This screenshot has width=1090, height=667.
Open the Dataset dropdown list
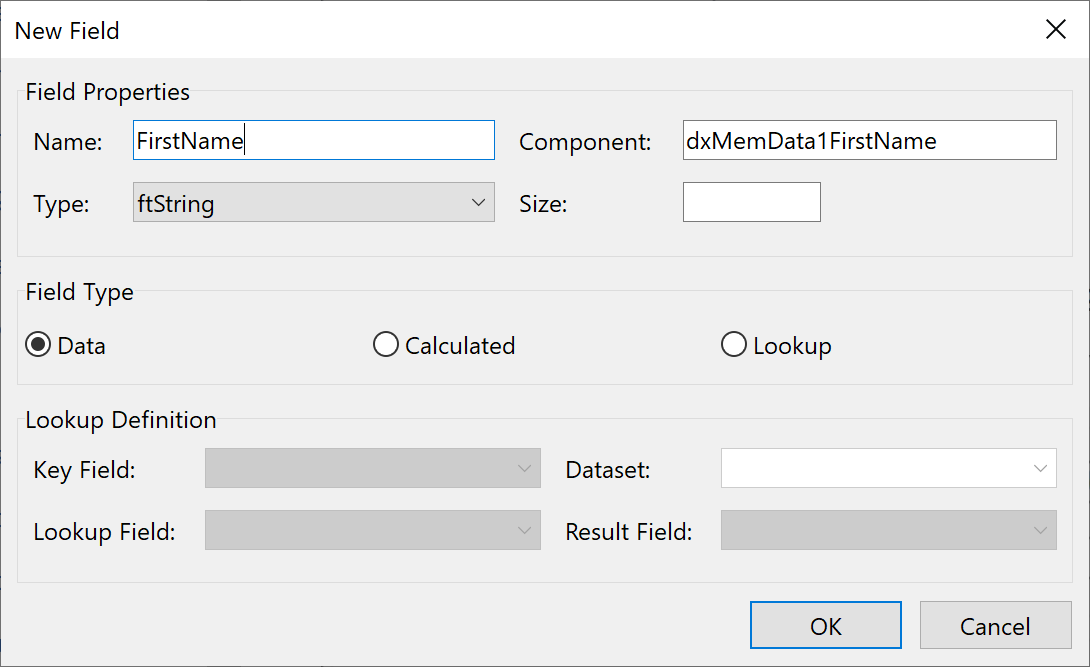[x=888, y=469]
